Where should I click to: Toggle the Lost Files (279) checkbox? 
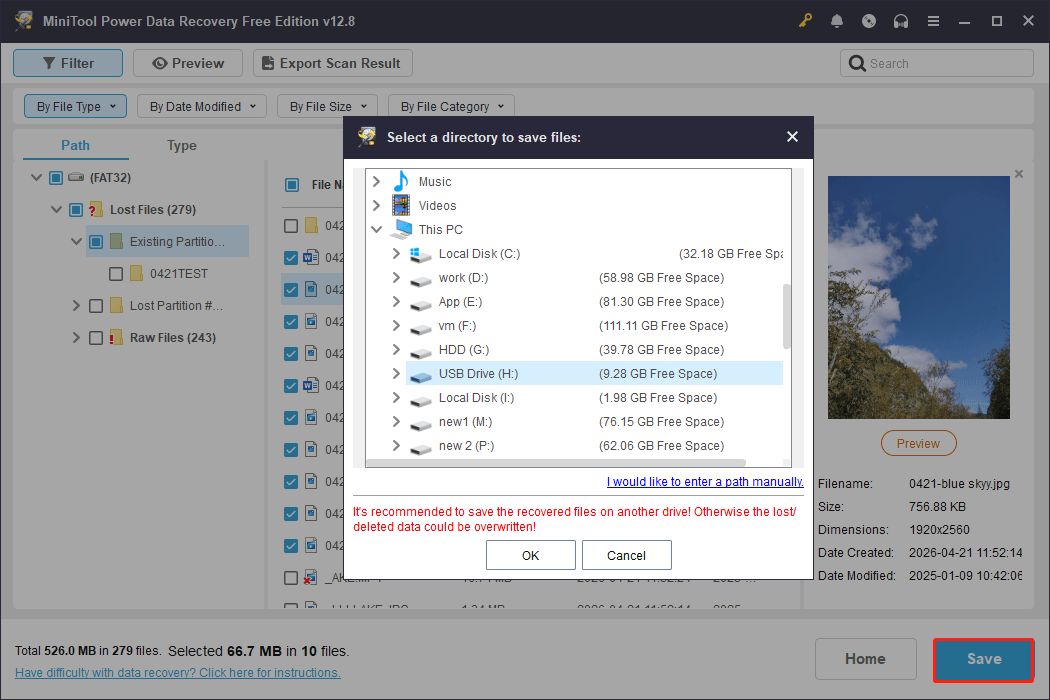76,210
